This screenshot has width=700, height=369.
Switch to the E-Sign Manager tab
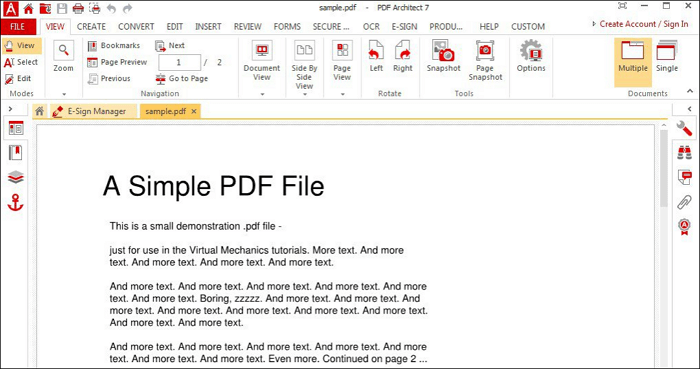pyautogui.click(x=93, y=111)
